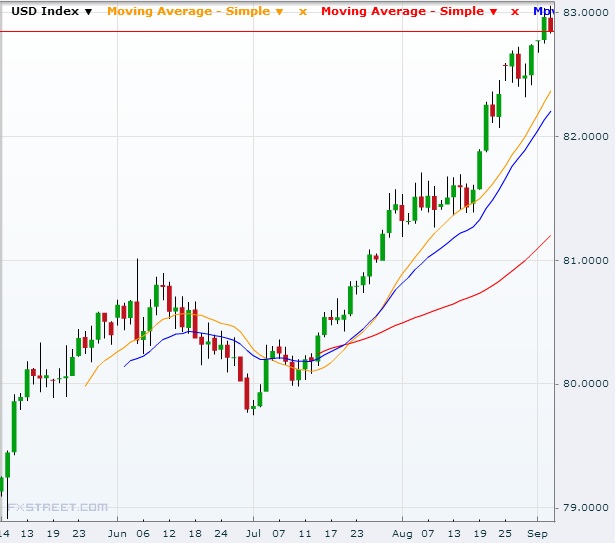Image resolution: width=616 pixels, height=543 pixels.
Task: Remove the orange Moving Average indicator
Action: click(301, 12)
